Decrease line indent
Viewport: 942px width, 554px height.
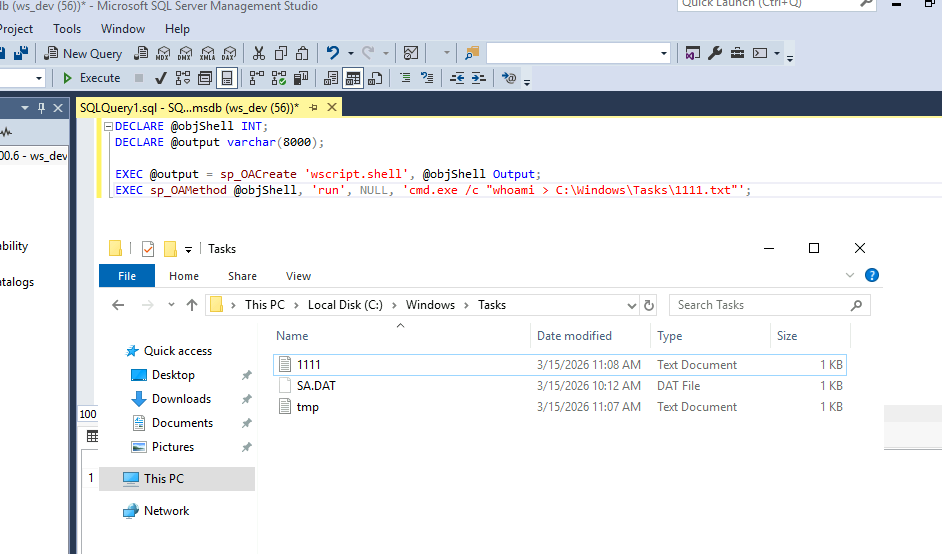pos(457,78)
